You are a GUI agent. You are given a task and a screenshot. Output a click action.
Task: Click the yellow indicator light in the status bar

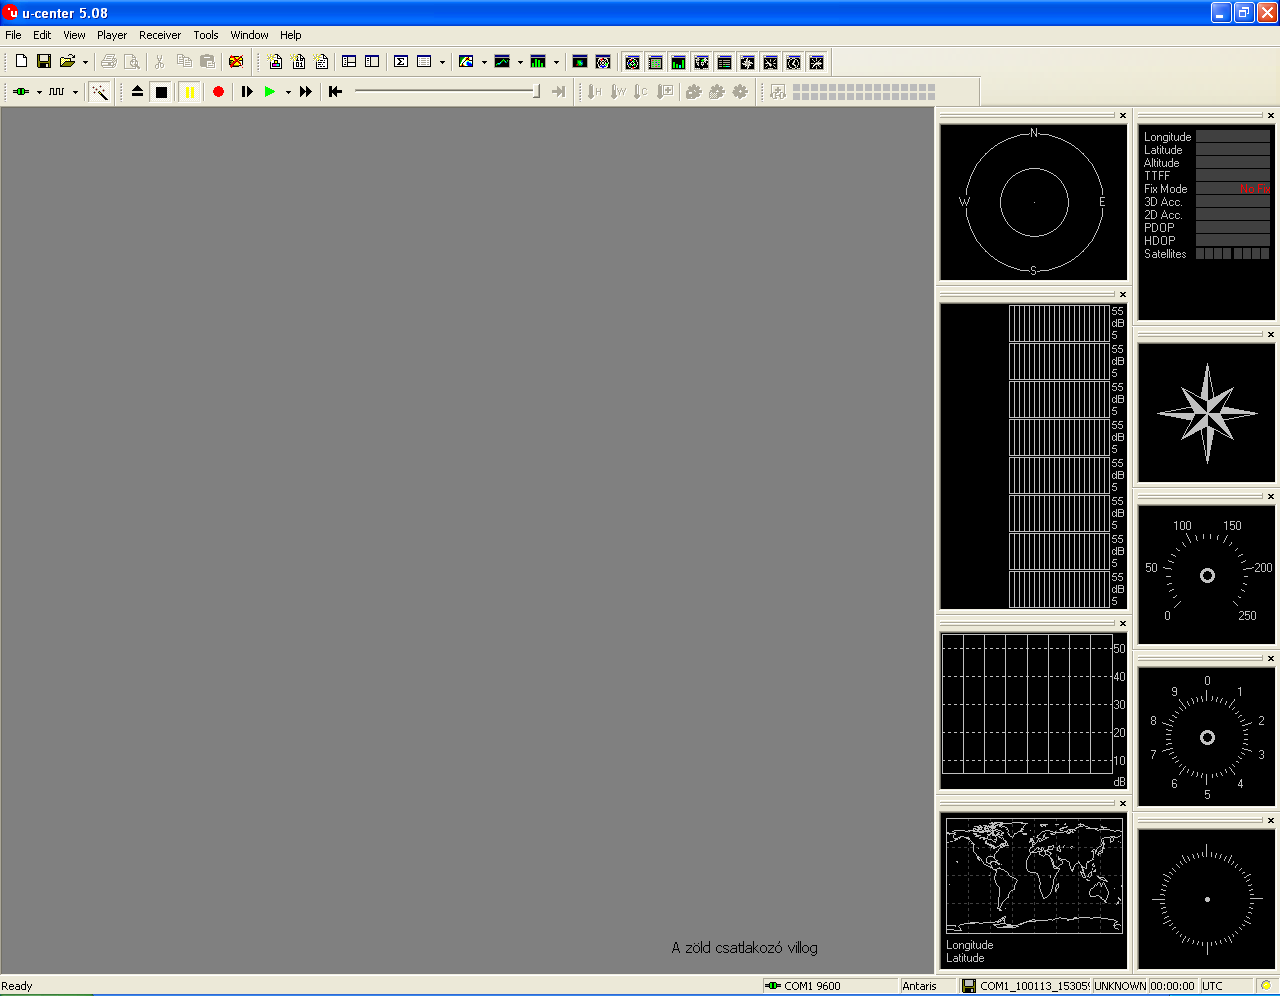[x=1266, y=986]
